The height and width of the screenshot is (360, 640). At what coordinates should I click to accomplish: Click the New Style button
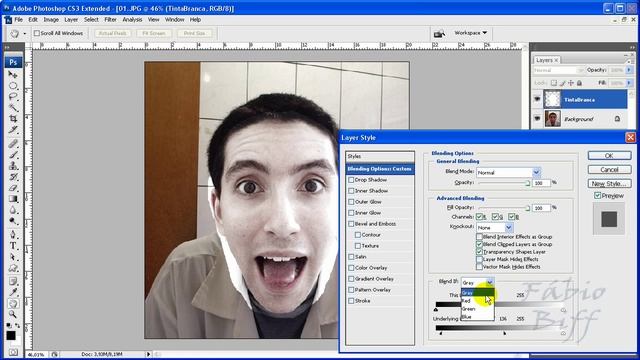pos(609,184)
